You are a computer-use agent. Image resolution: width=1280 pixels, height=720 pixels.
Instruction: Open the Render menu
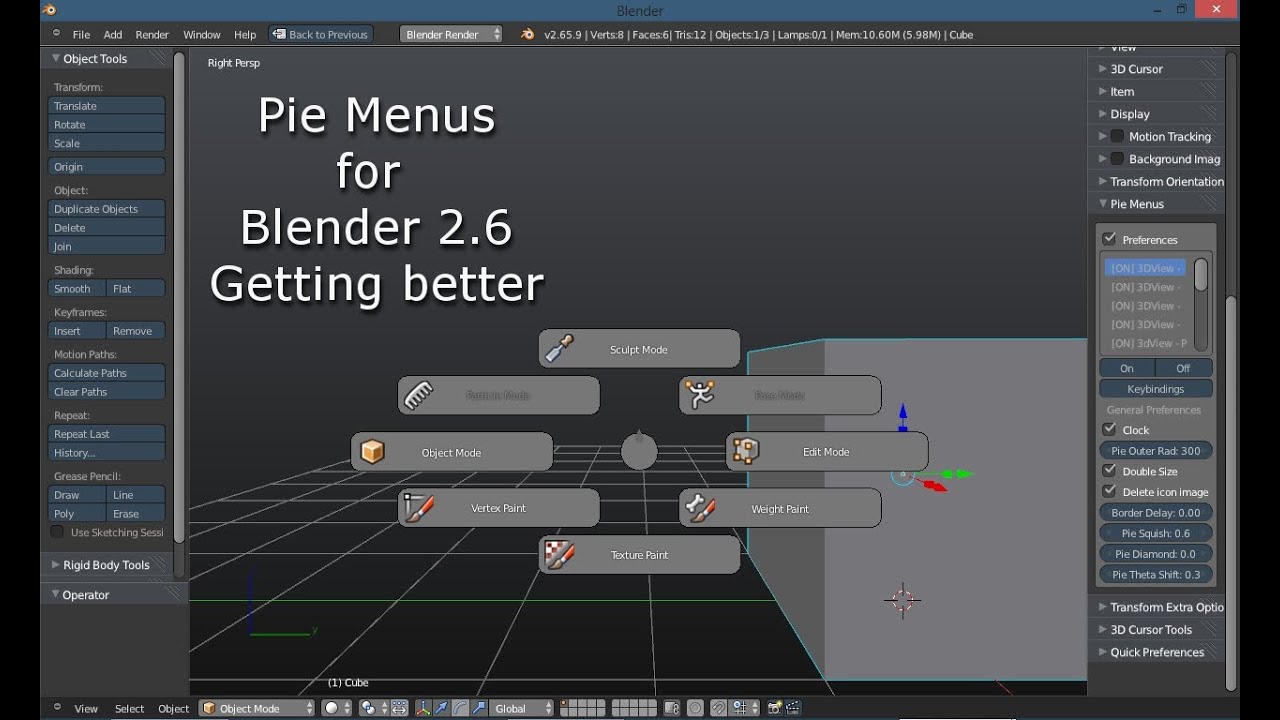pyautogui.click(x=152, y=34)
